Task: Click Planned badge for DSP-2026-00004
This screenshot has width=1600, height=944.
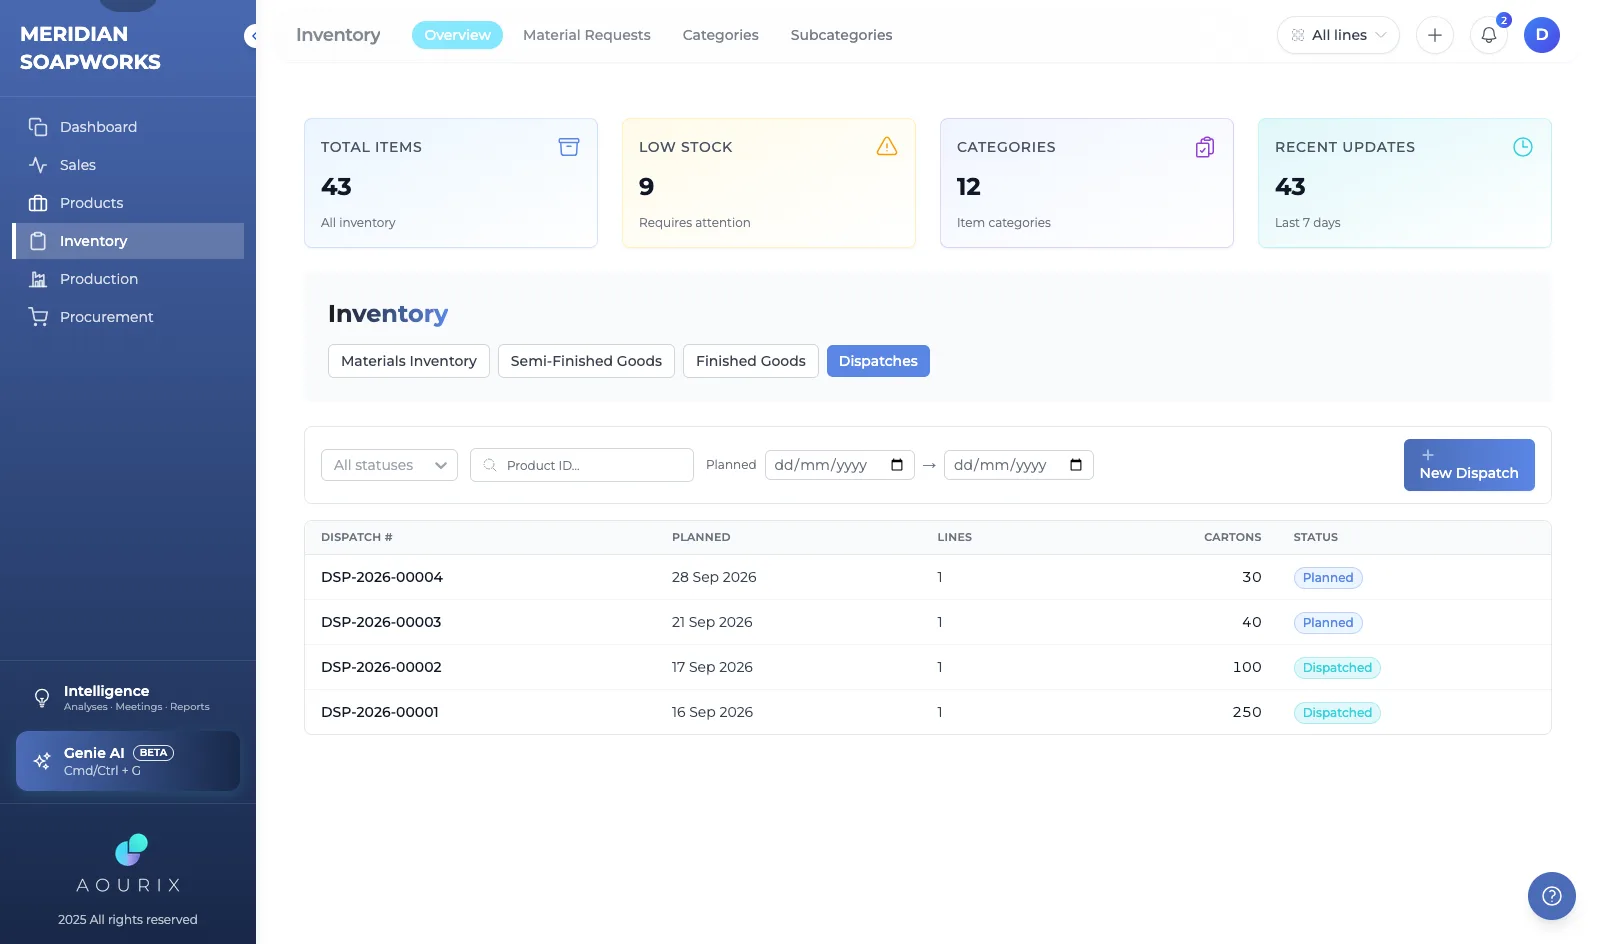Action: (x=1328, y=578)
